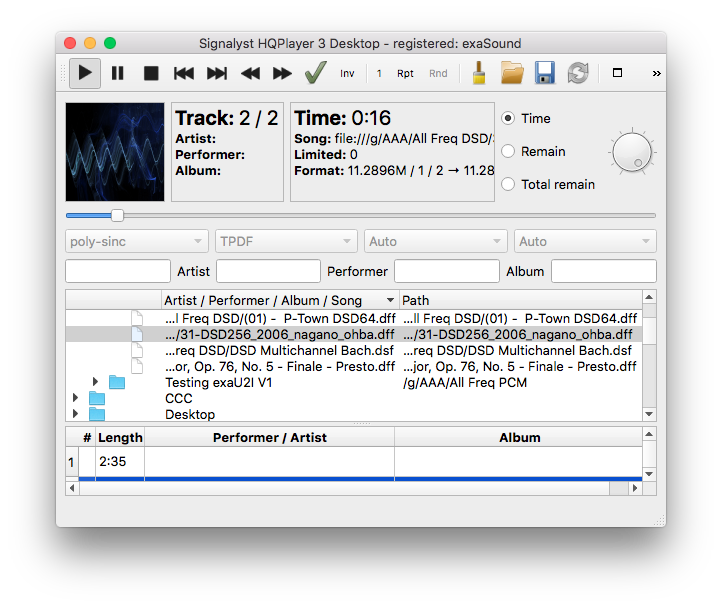Select the Total remain radio button
Viewport: 722px width, 607px height.
tap(508, 184)
